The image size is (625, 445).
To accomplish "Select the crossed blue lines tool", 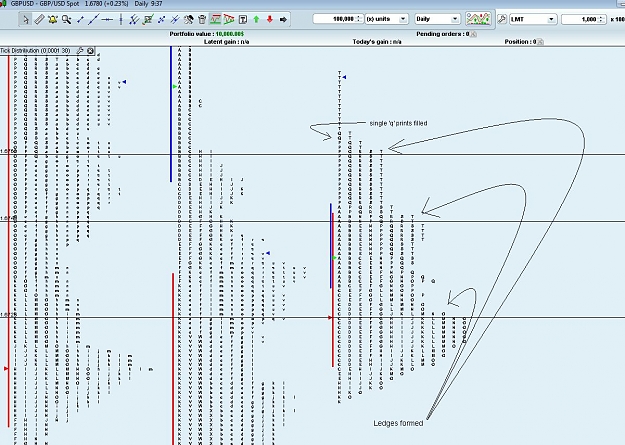I will tap(175, 19).
